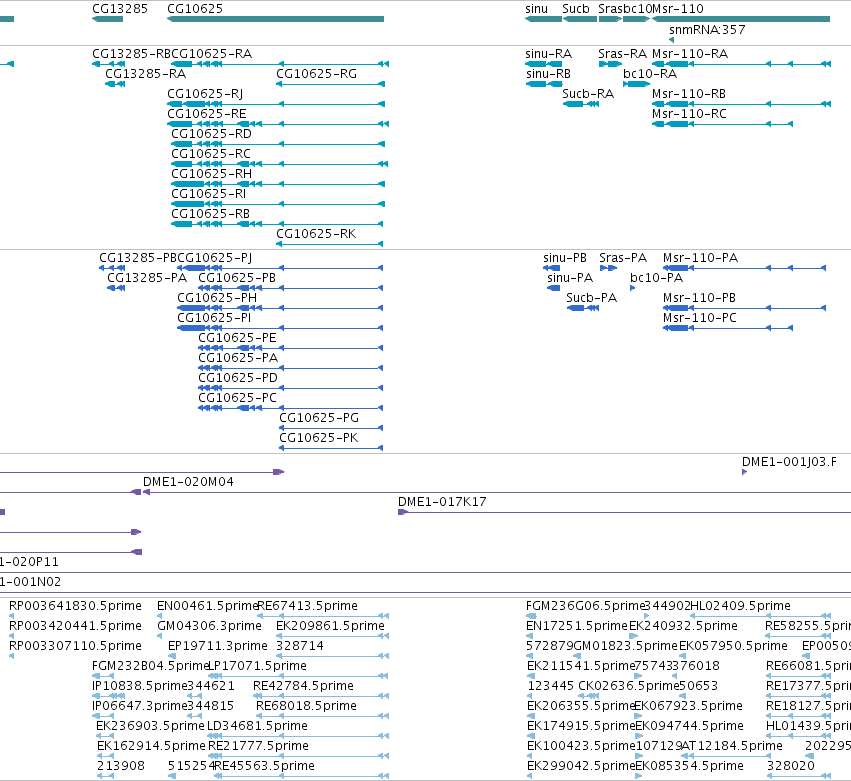The height and width of the screenshot is (781, 851).
Task: Select EST HL02409.5prime label
Action: [740, 606]
